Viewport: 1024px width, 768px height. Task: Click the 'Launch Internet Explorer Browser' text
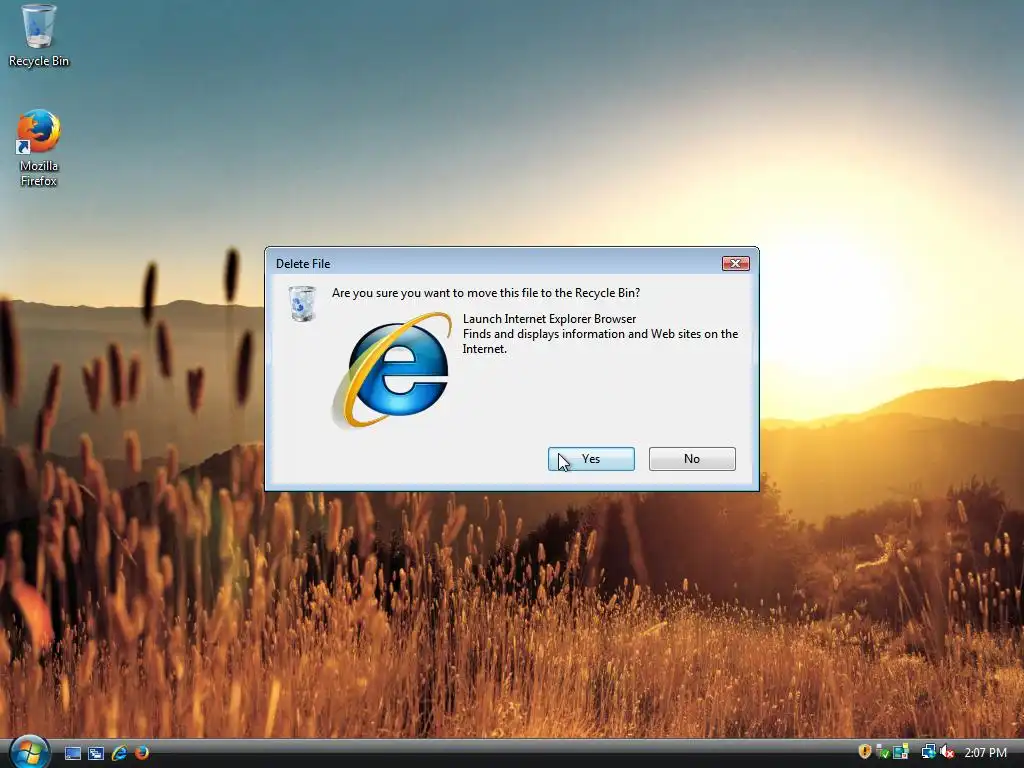pos(549,319)
